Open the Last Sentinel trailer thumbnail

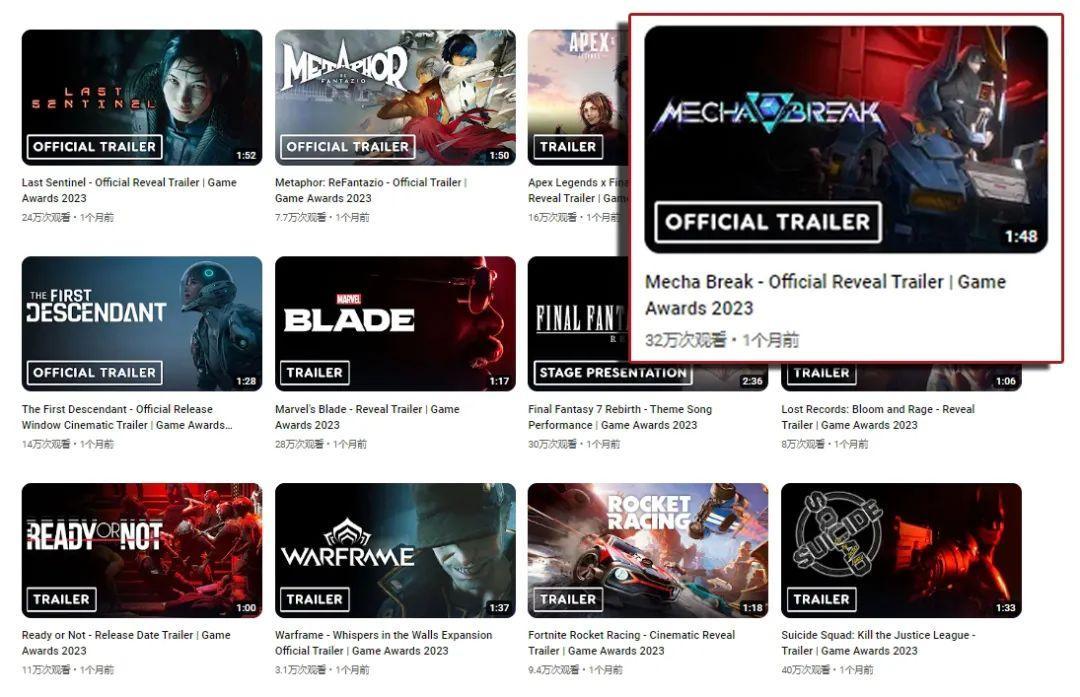[x=142, y=97]
